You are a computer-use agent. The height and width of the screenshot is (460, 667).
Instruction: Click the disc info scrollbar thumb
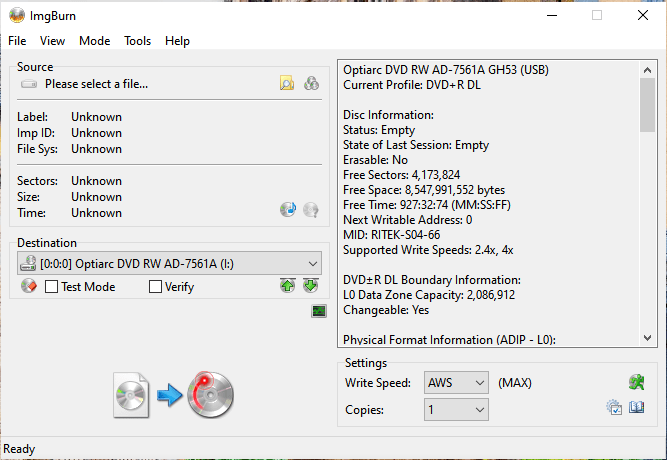pos(647,105)
